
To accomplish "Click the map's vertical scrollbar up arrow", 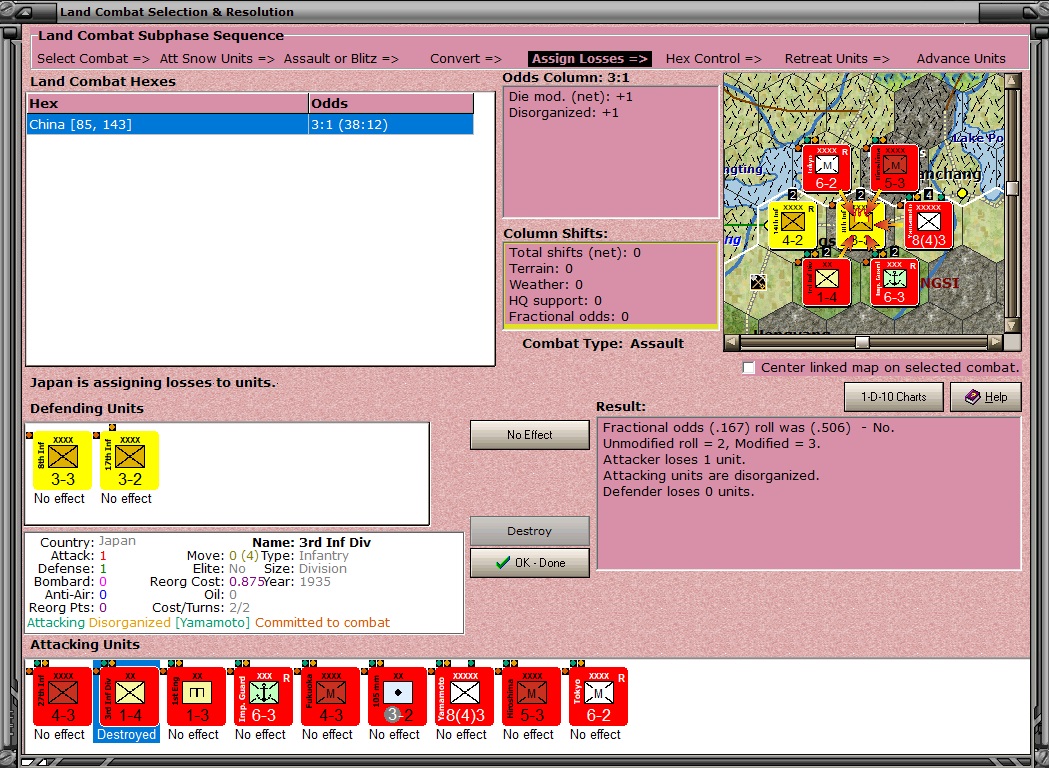I will (x=1012, y=81).
